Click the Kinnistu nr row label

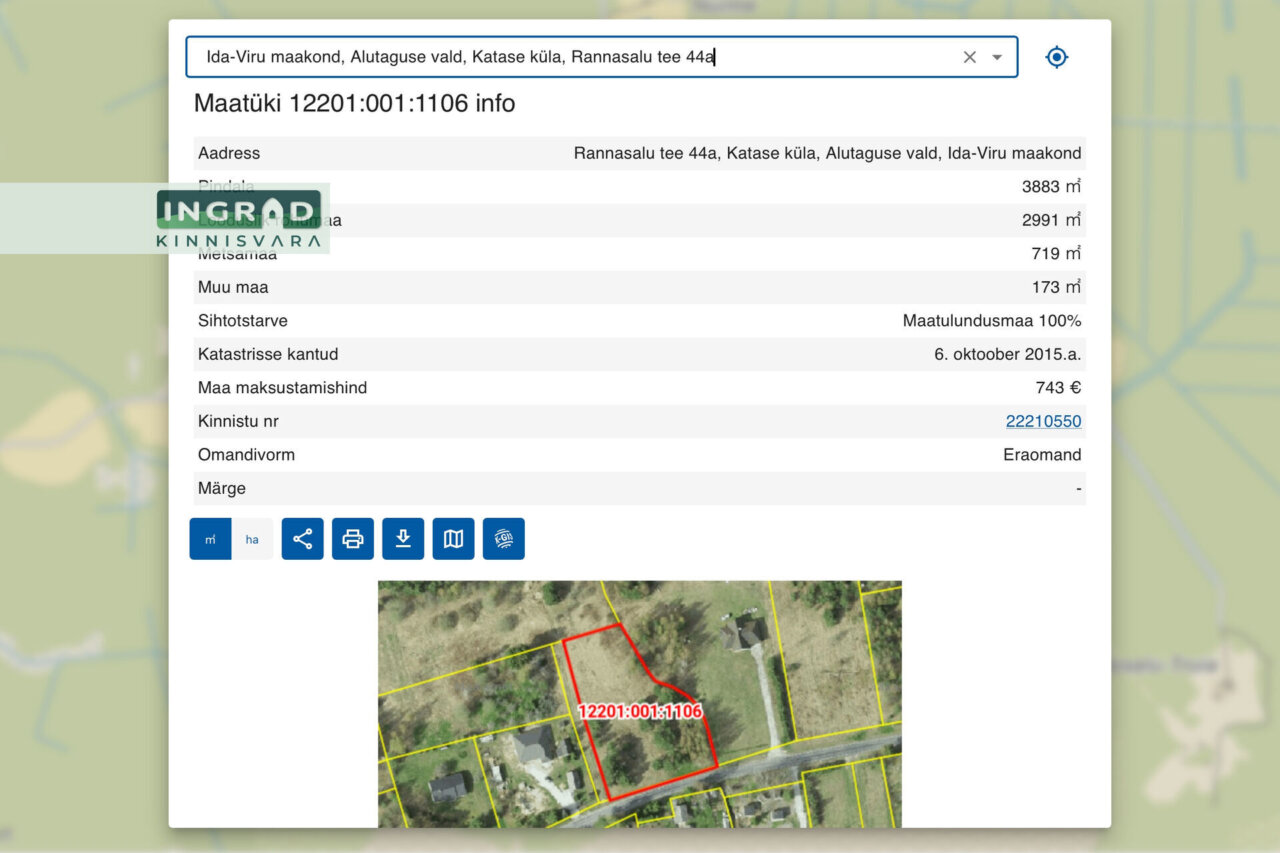click(238, 421)
